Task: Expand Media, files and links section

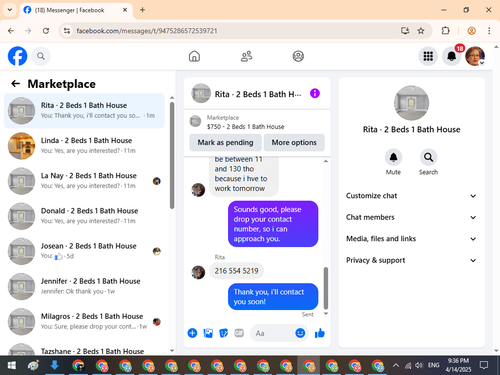Action: point(411,239)
